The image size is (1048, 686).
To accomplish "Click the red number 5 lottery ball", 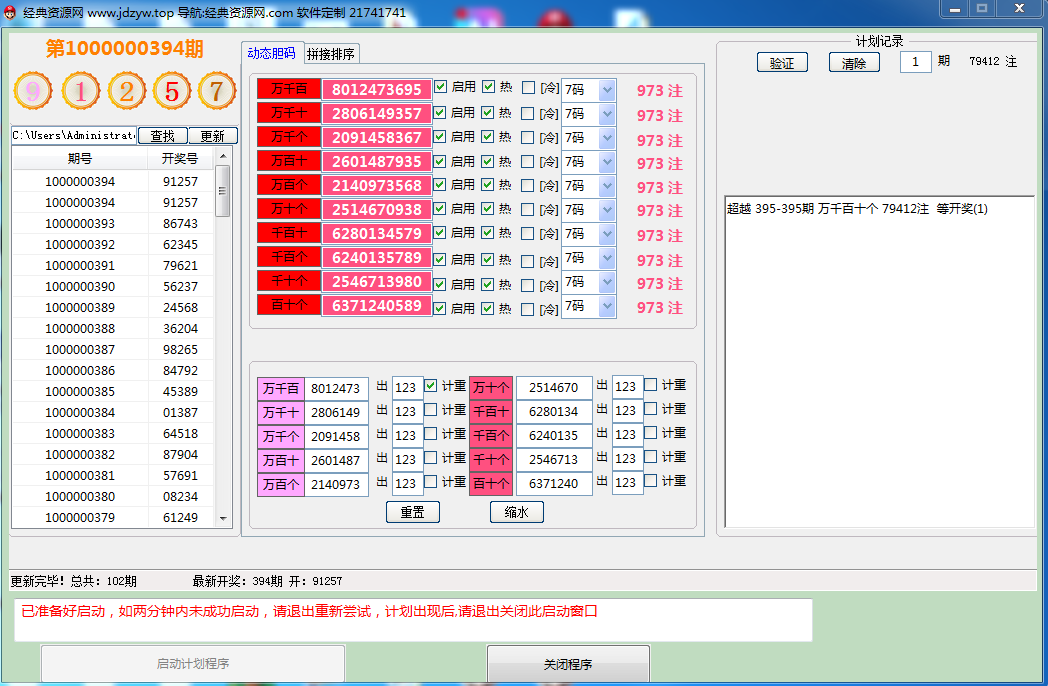I will (171, 92).
